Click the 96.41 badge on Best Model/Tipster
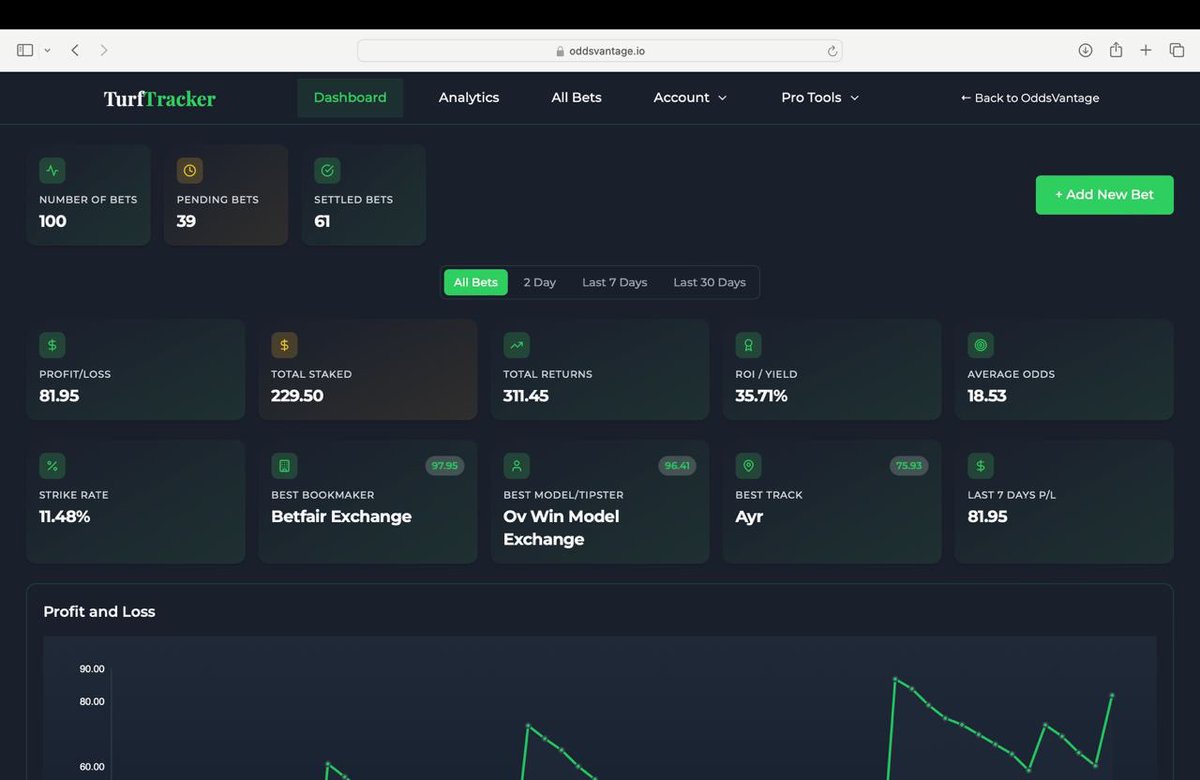Image resolution: width=1200 pixels, height=780 pixels. (x=677, y=466)
